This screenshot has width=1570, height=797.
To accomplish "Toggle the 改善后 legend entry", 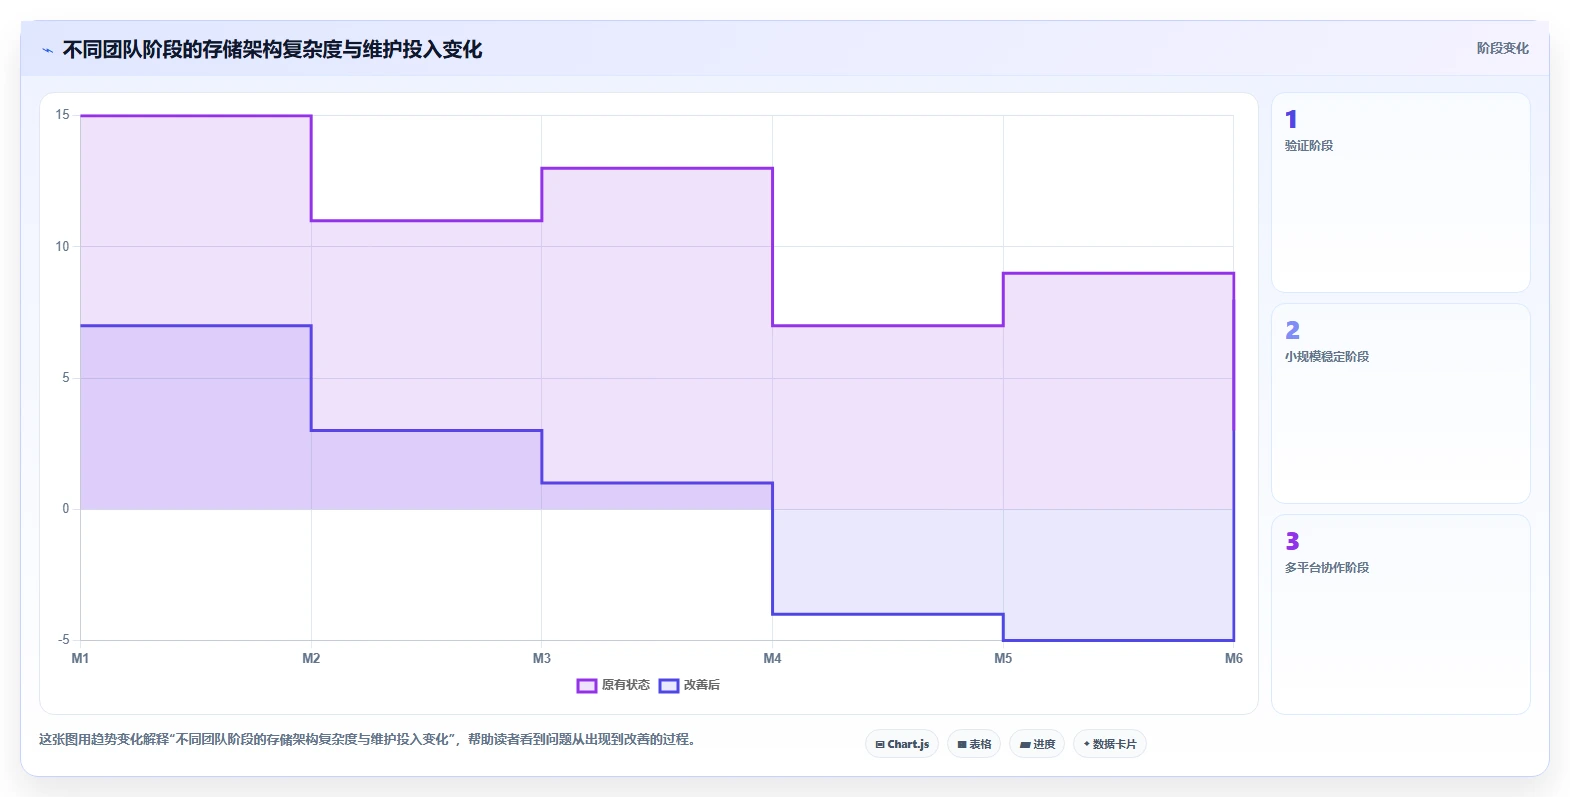I will (x=689, y=685).
